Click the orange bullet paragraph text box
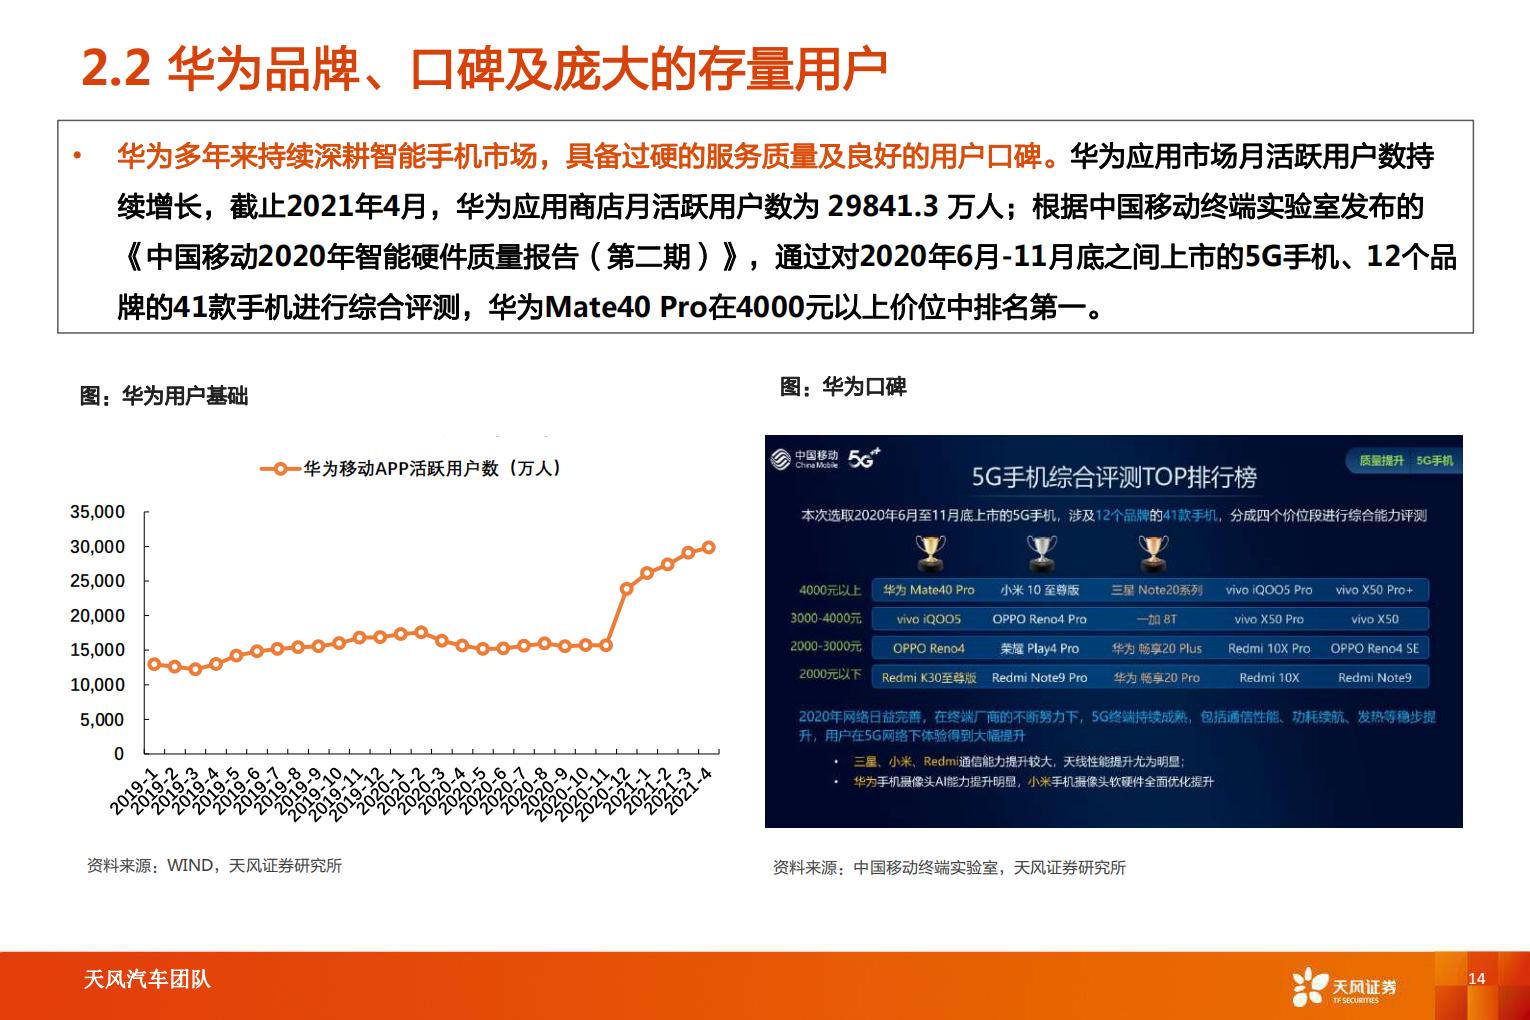 (x=765, y=227)
